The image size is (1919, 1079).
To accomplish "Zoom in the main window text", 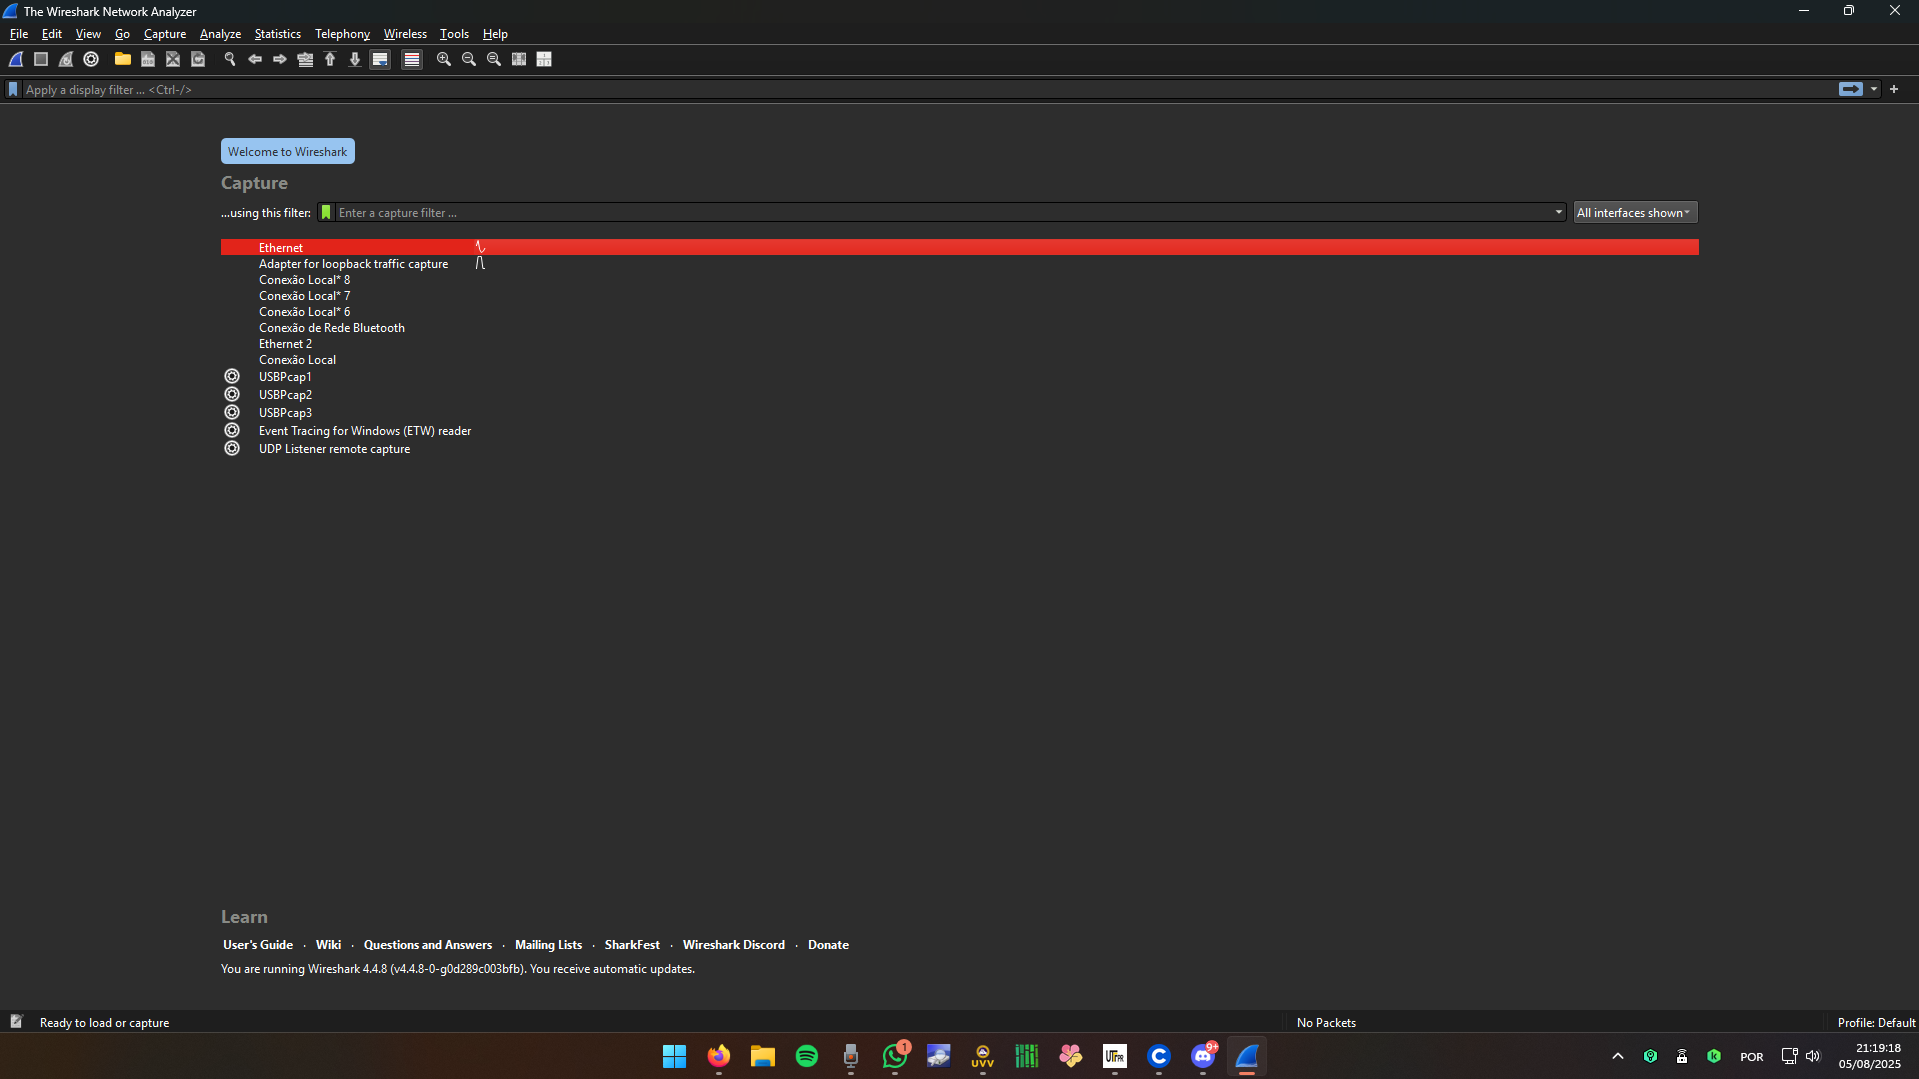I will point(444,60).
